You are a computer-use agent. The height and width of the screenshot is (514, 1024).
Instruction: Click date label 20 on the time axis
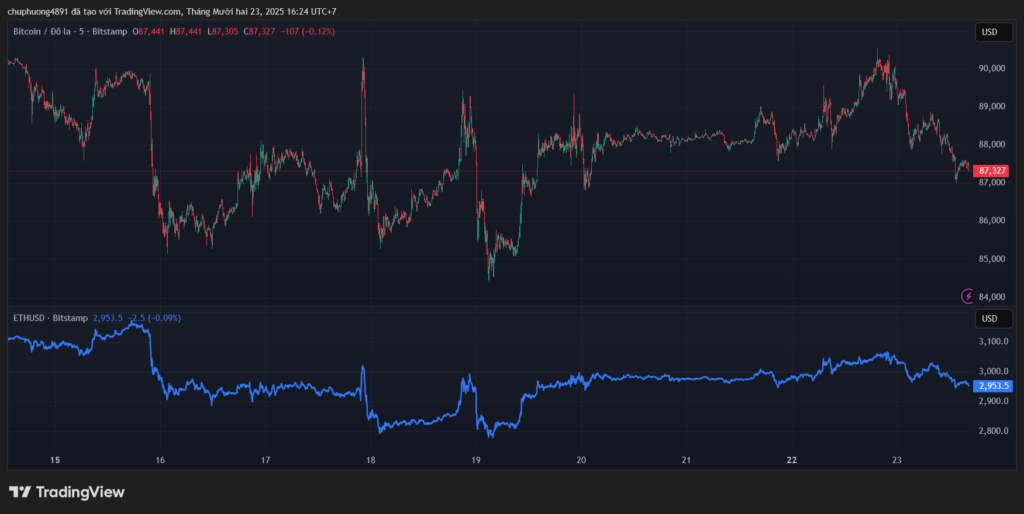pyautogui.click(x=581, y=460)
